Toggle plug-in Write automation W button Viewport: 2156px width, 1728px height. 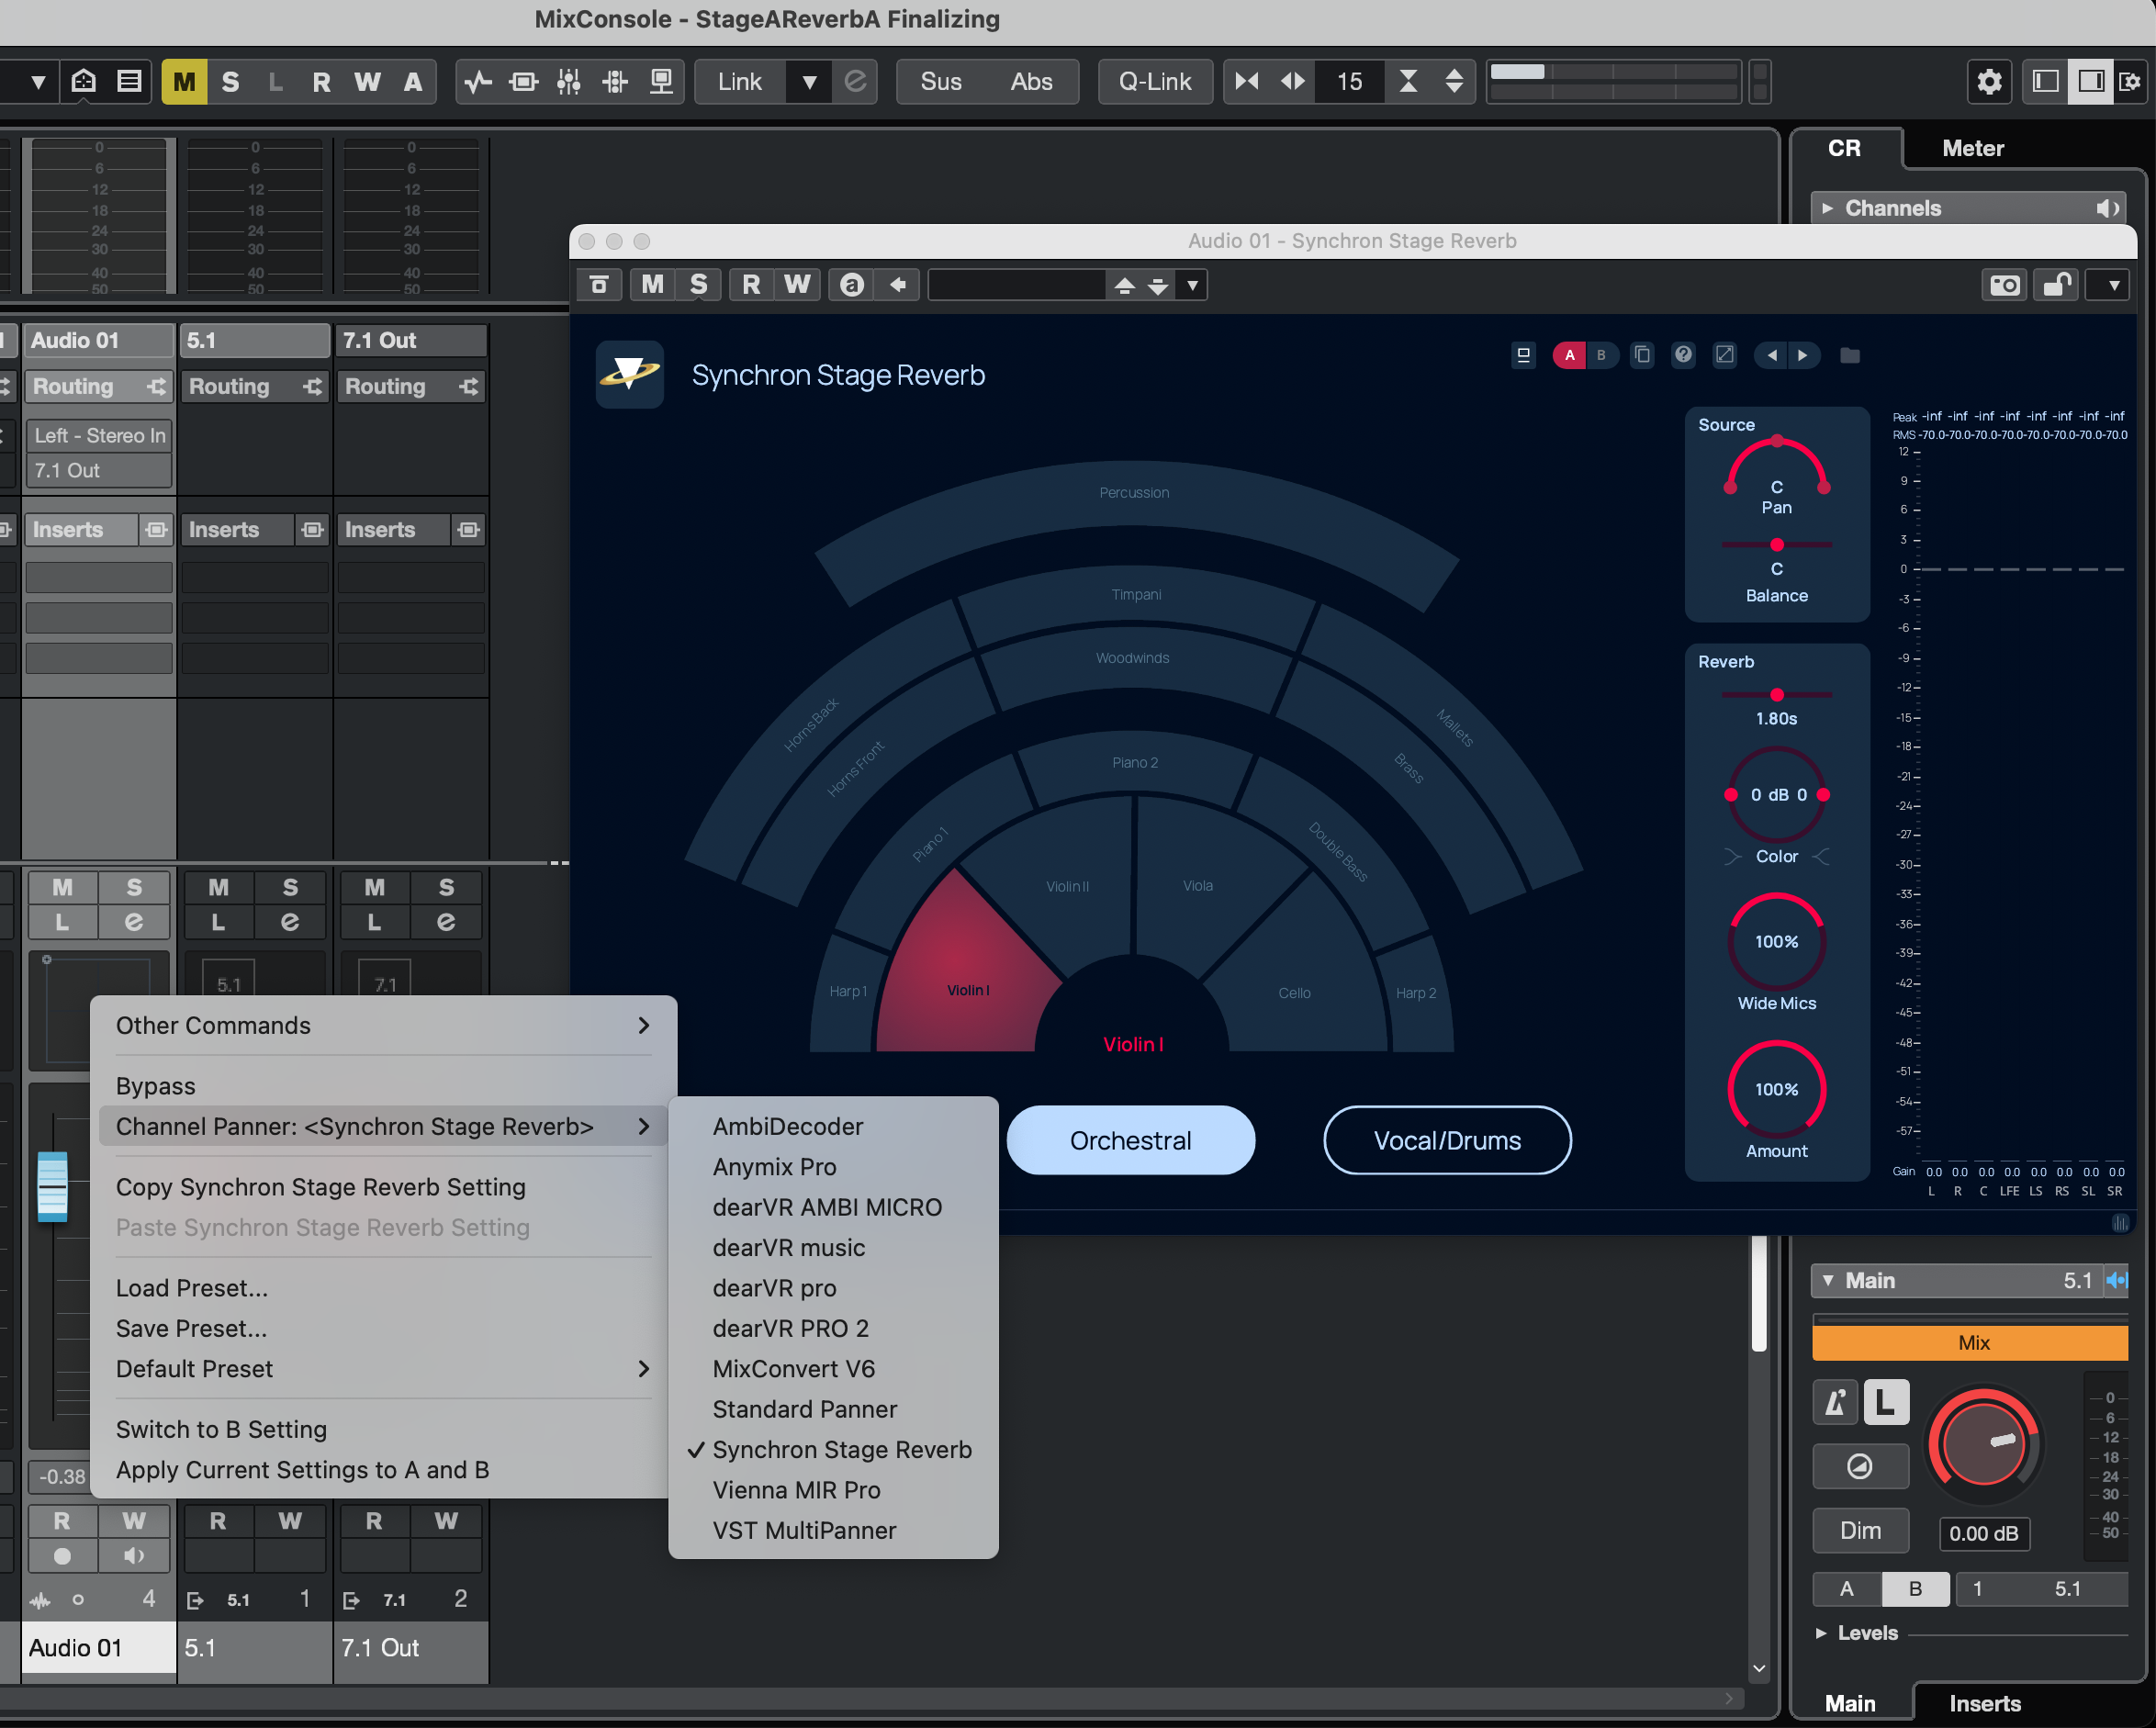click(797, 285)
